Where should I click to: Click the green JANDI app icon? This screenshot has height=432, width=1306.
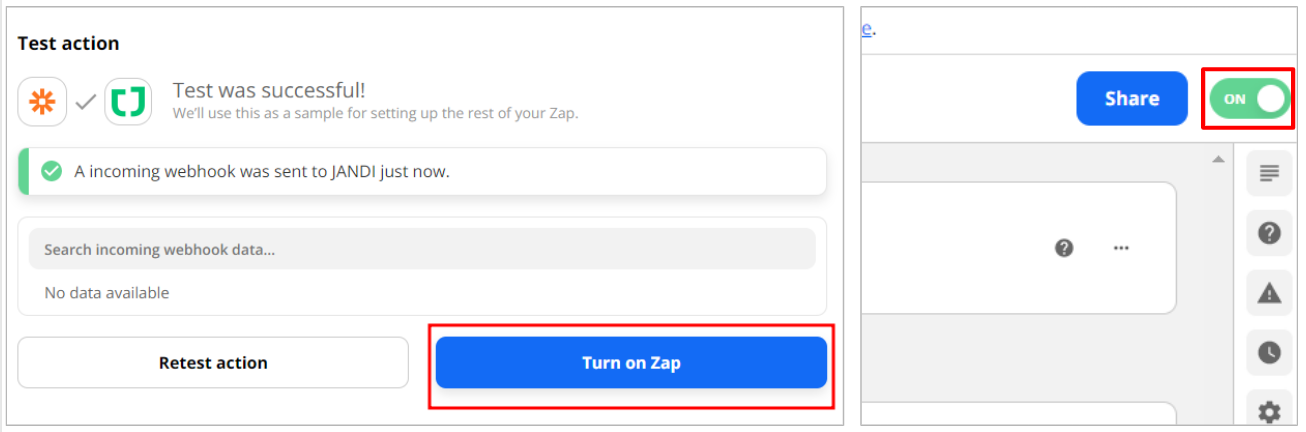tap(128, 101)
